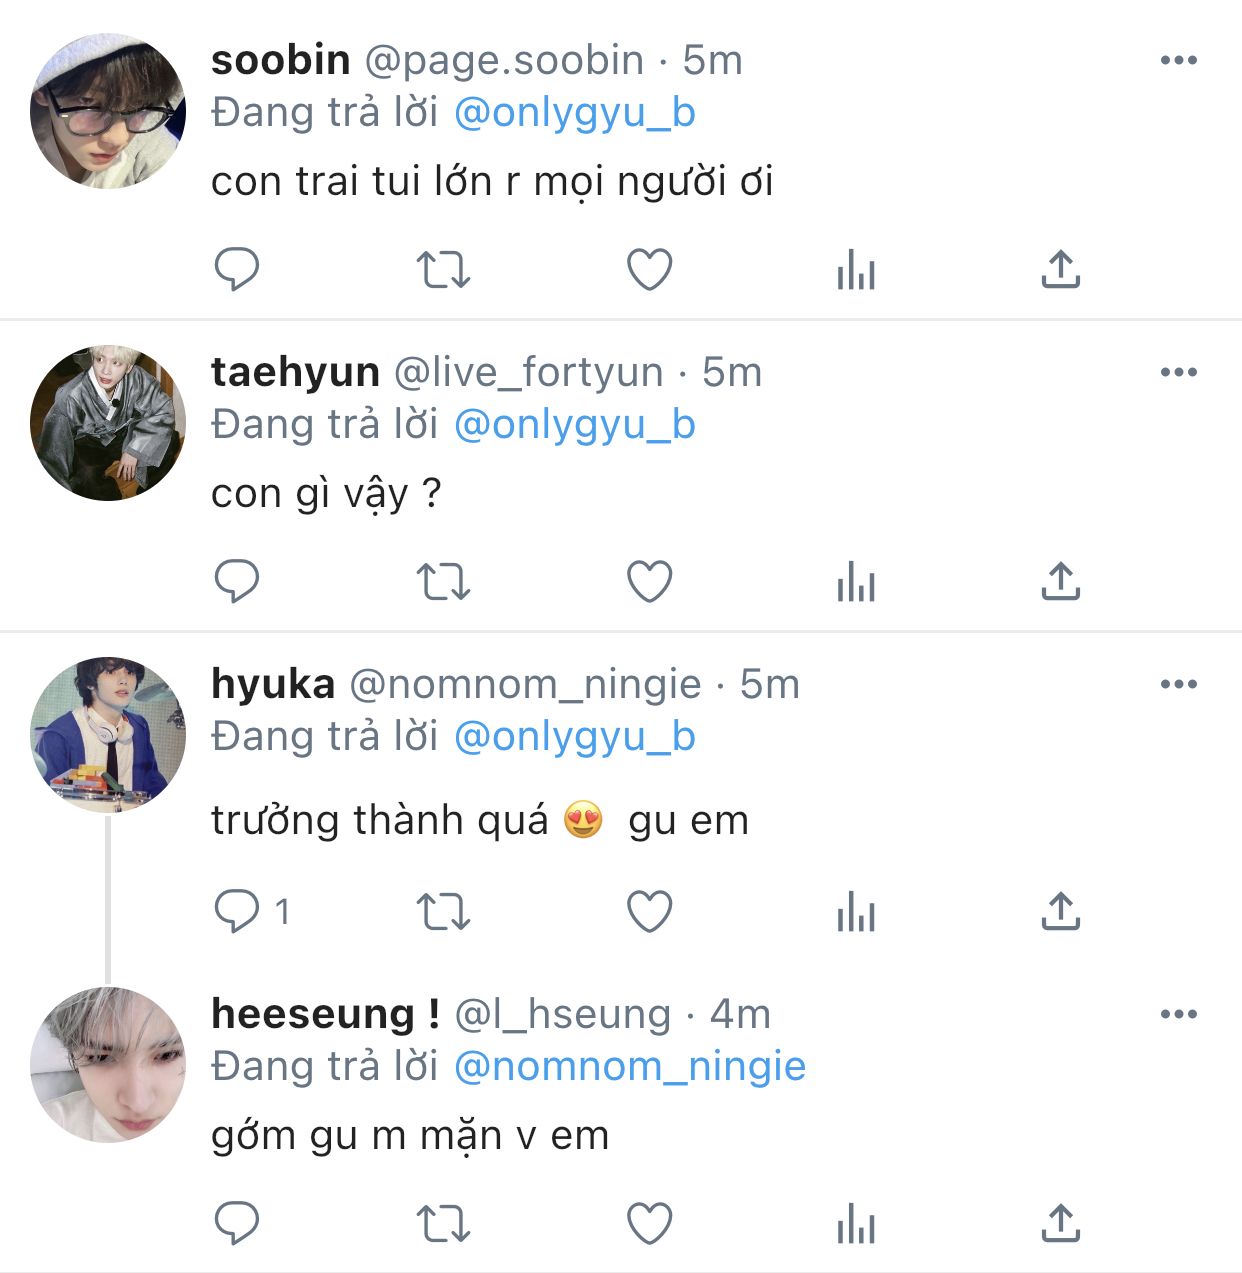Screen dimensions: 1242x1273
Task: Reply to heeseung's tweet
Action: (x=237, y=1223)
